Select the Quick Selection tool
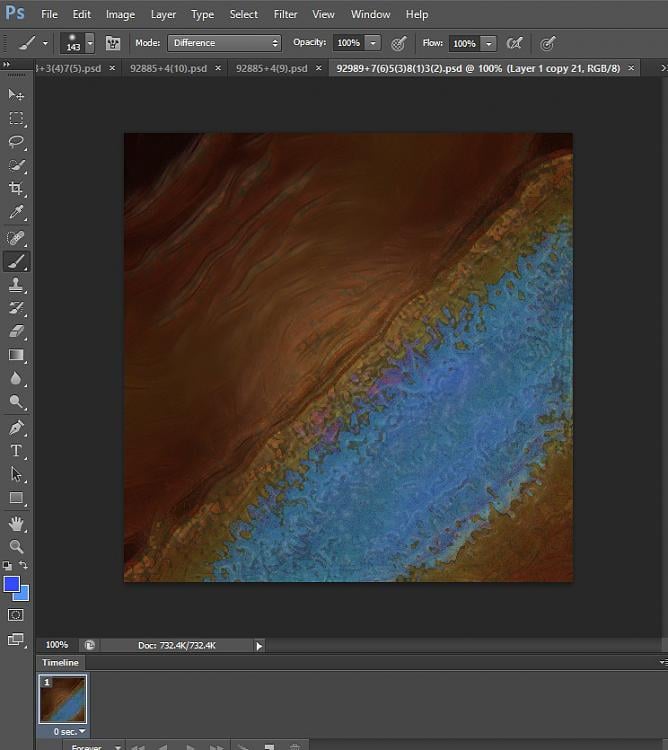 coord(16,165)
